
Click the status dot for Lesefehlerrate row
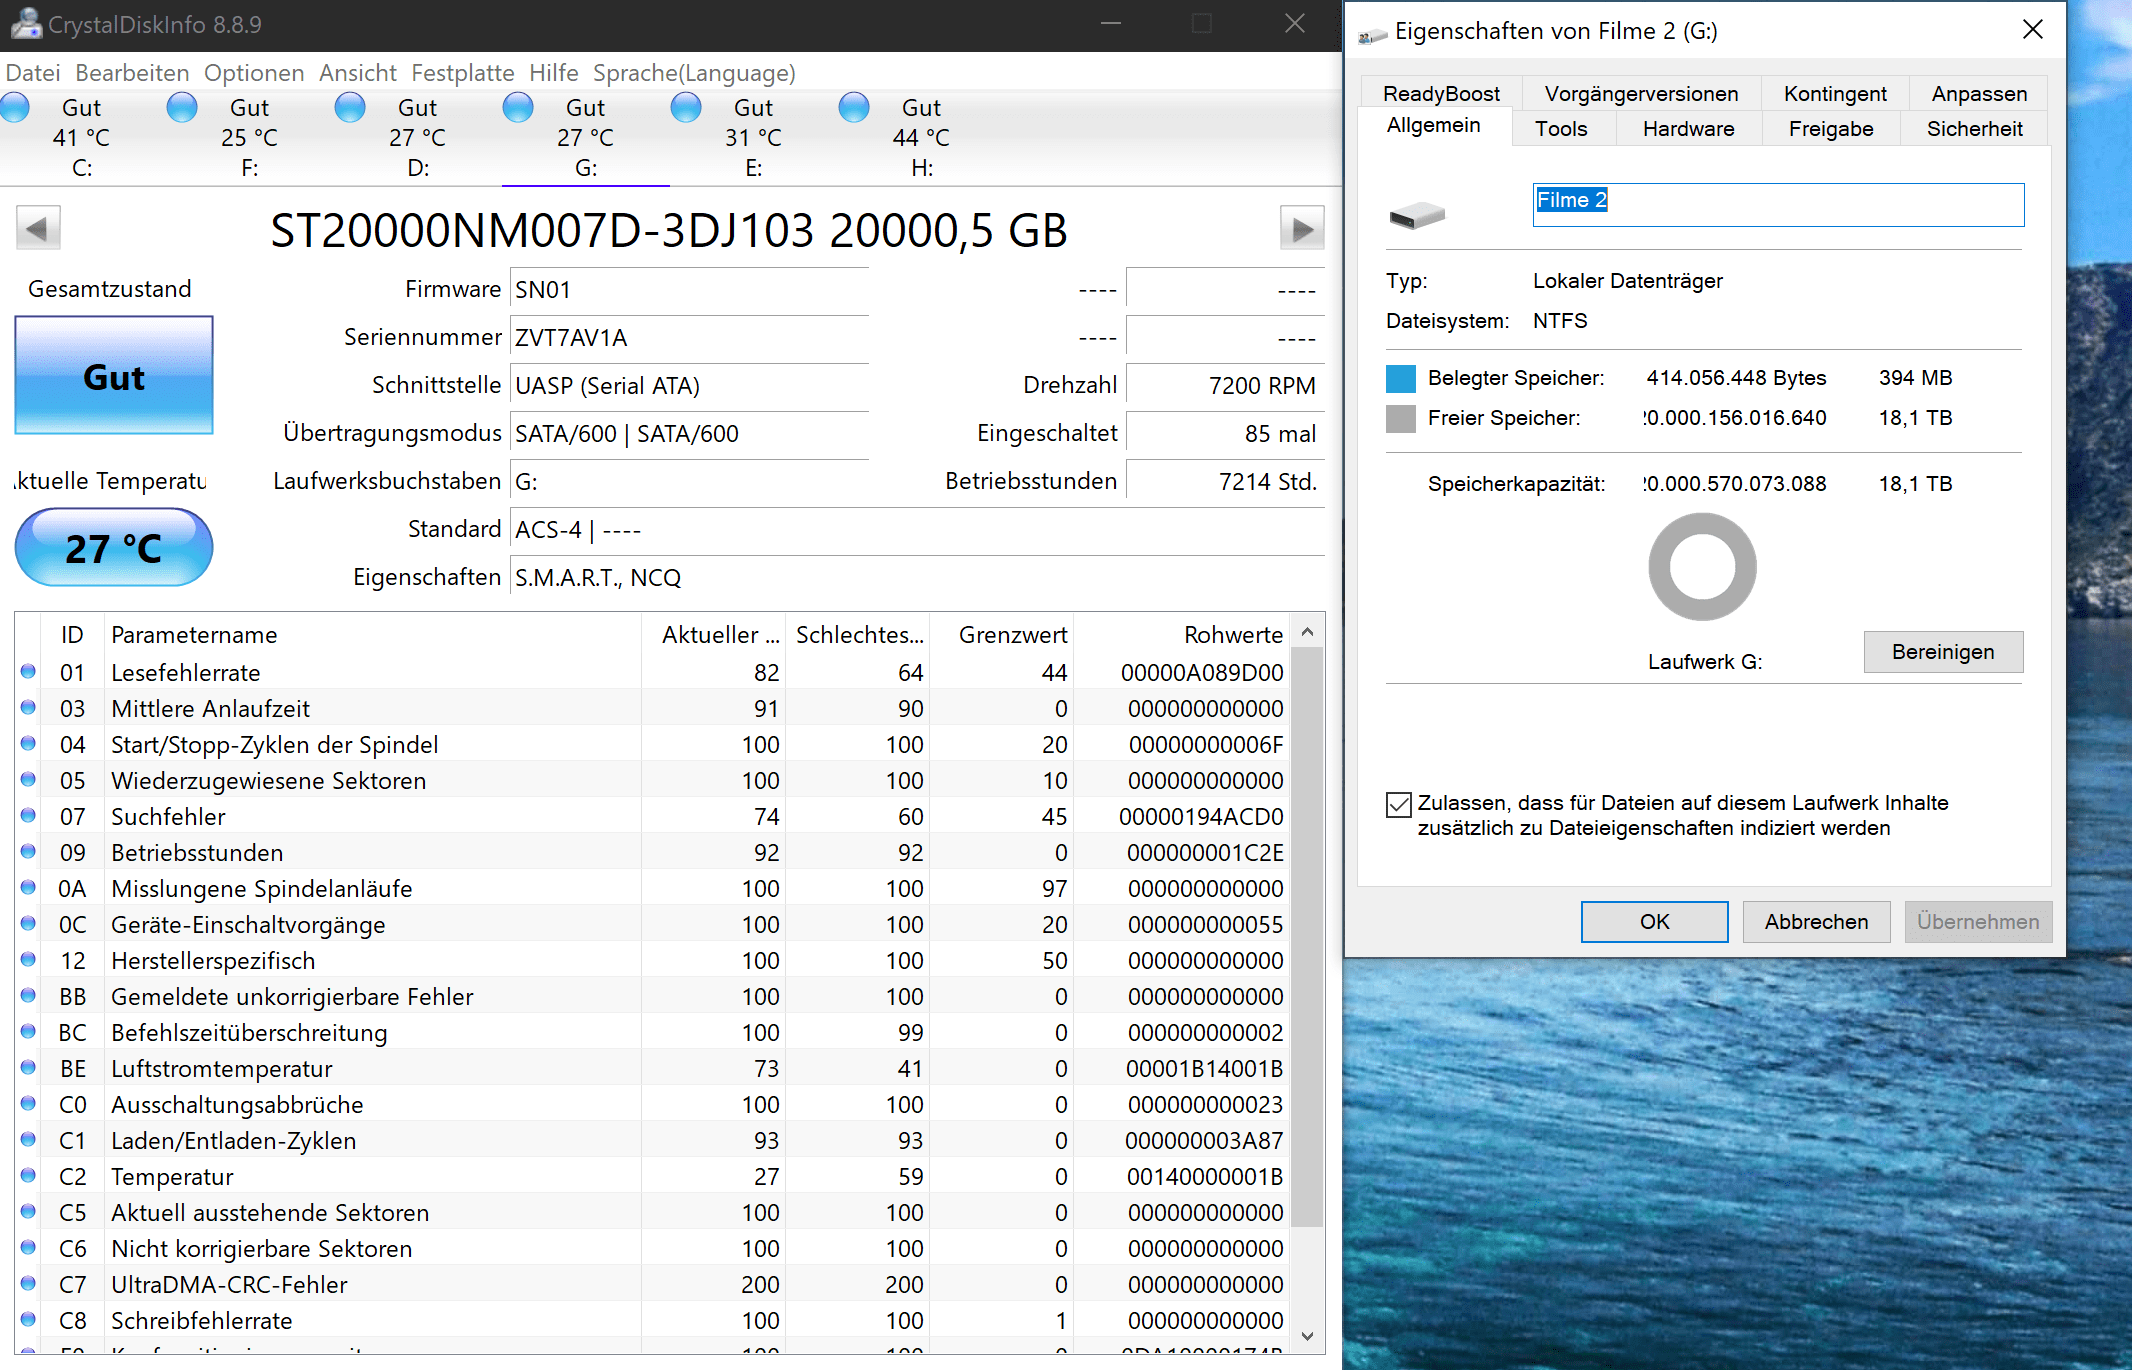coord(28,671)
